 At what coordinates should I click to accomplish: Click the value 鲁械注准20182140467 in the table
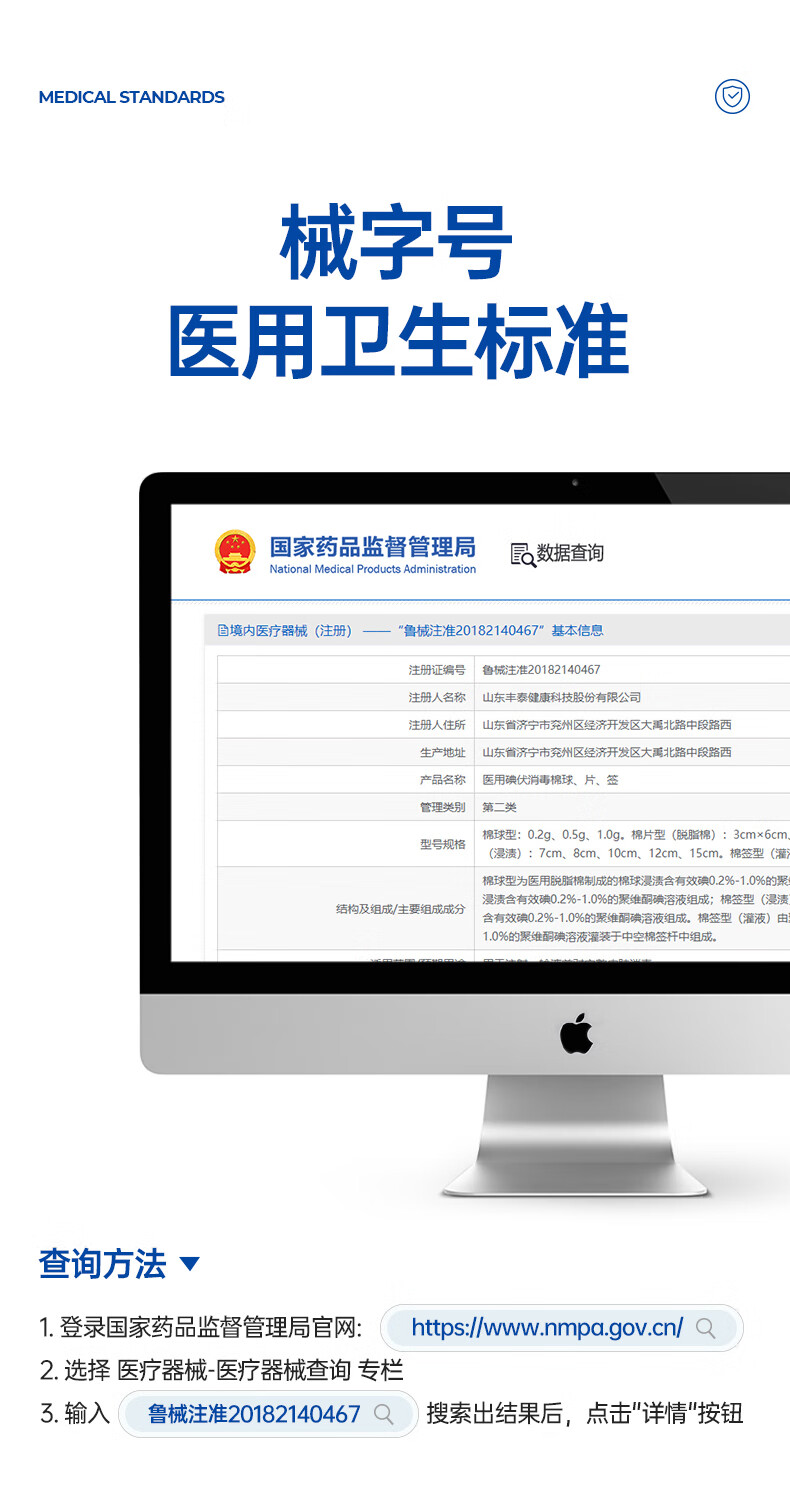point(541,670)
